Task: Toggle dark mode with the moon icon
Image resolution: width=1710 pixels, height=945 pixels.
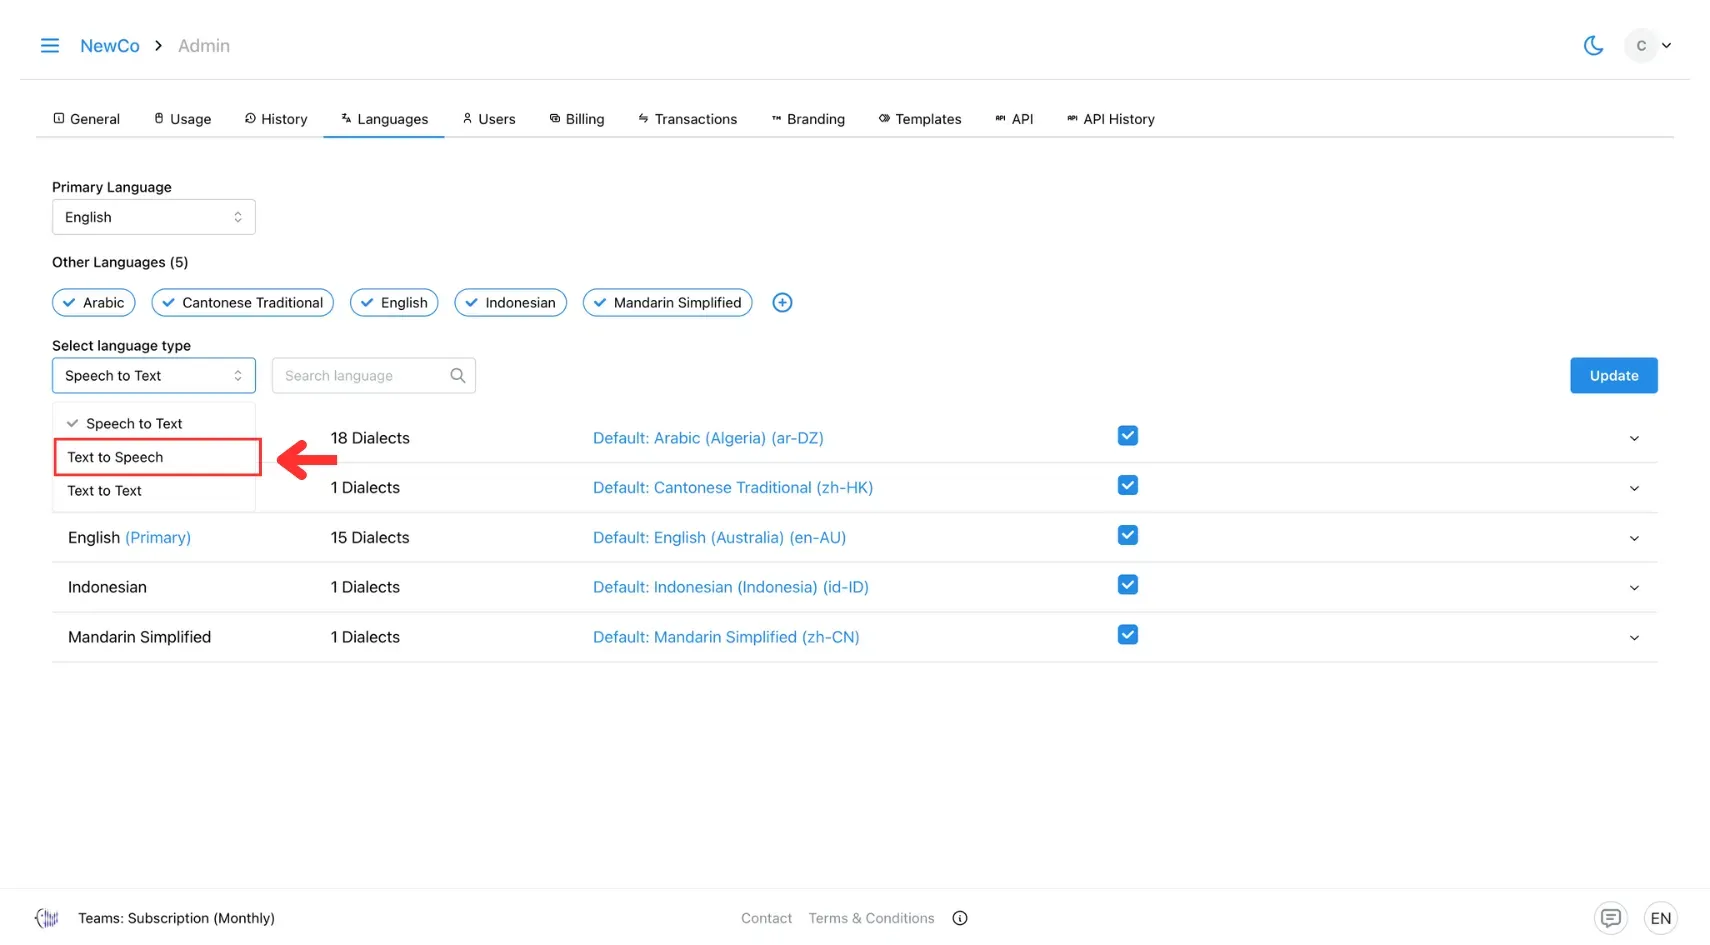Action: [x=1593, y=46]
